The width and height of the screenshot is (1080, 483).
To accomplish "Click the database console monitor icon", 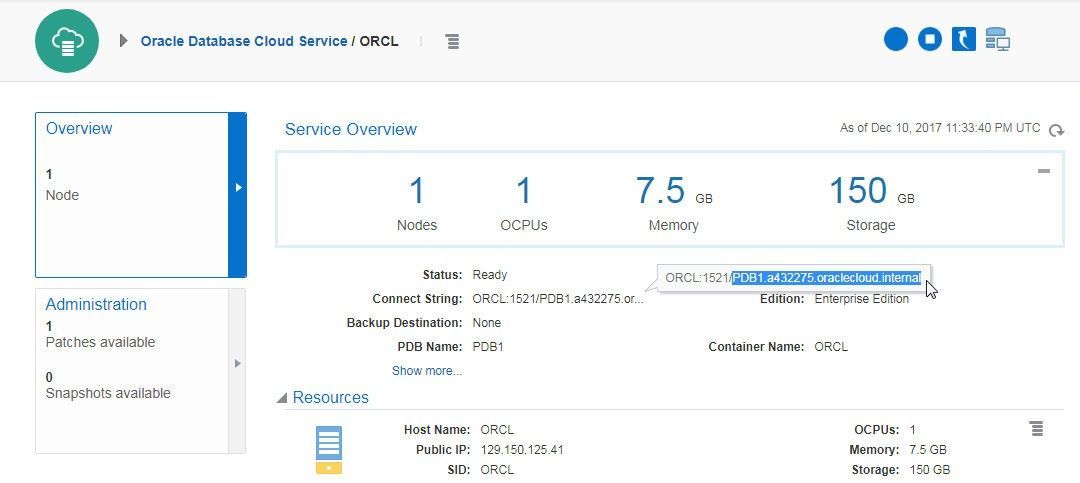I will (997, 39).
